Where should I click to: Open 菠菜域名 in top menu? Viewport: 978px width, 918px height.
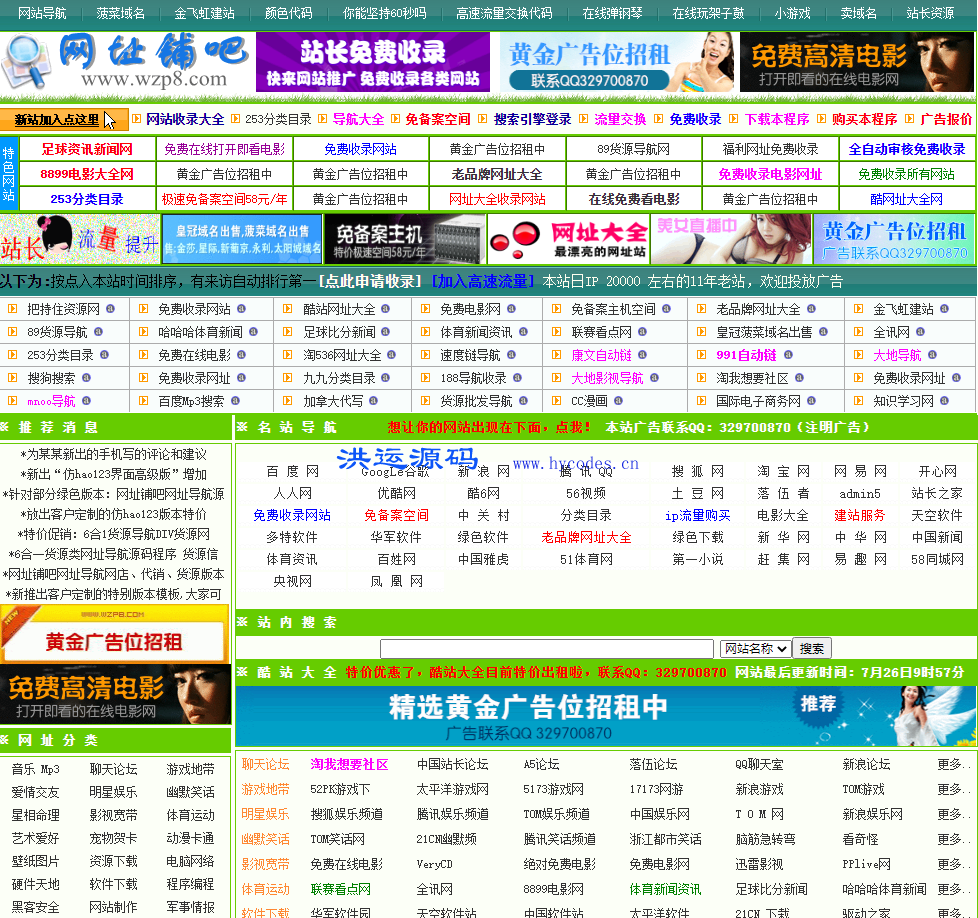[x=120, y=13]
